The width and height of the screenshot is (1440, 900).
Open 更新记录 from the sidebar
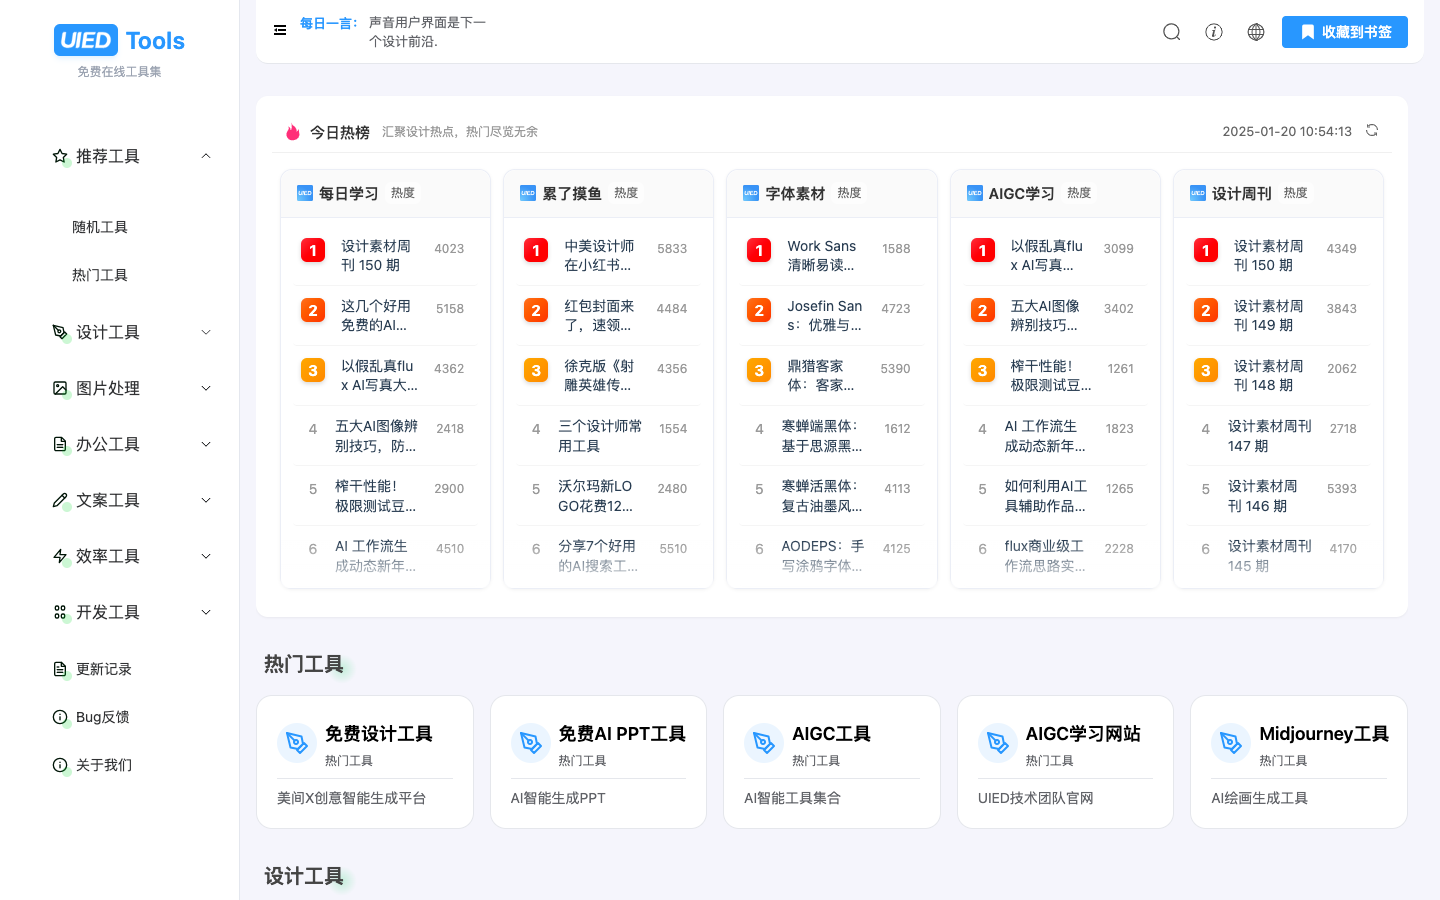click(x=103, y=669)
